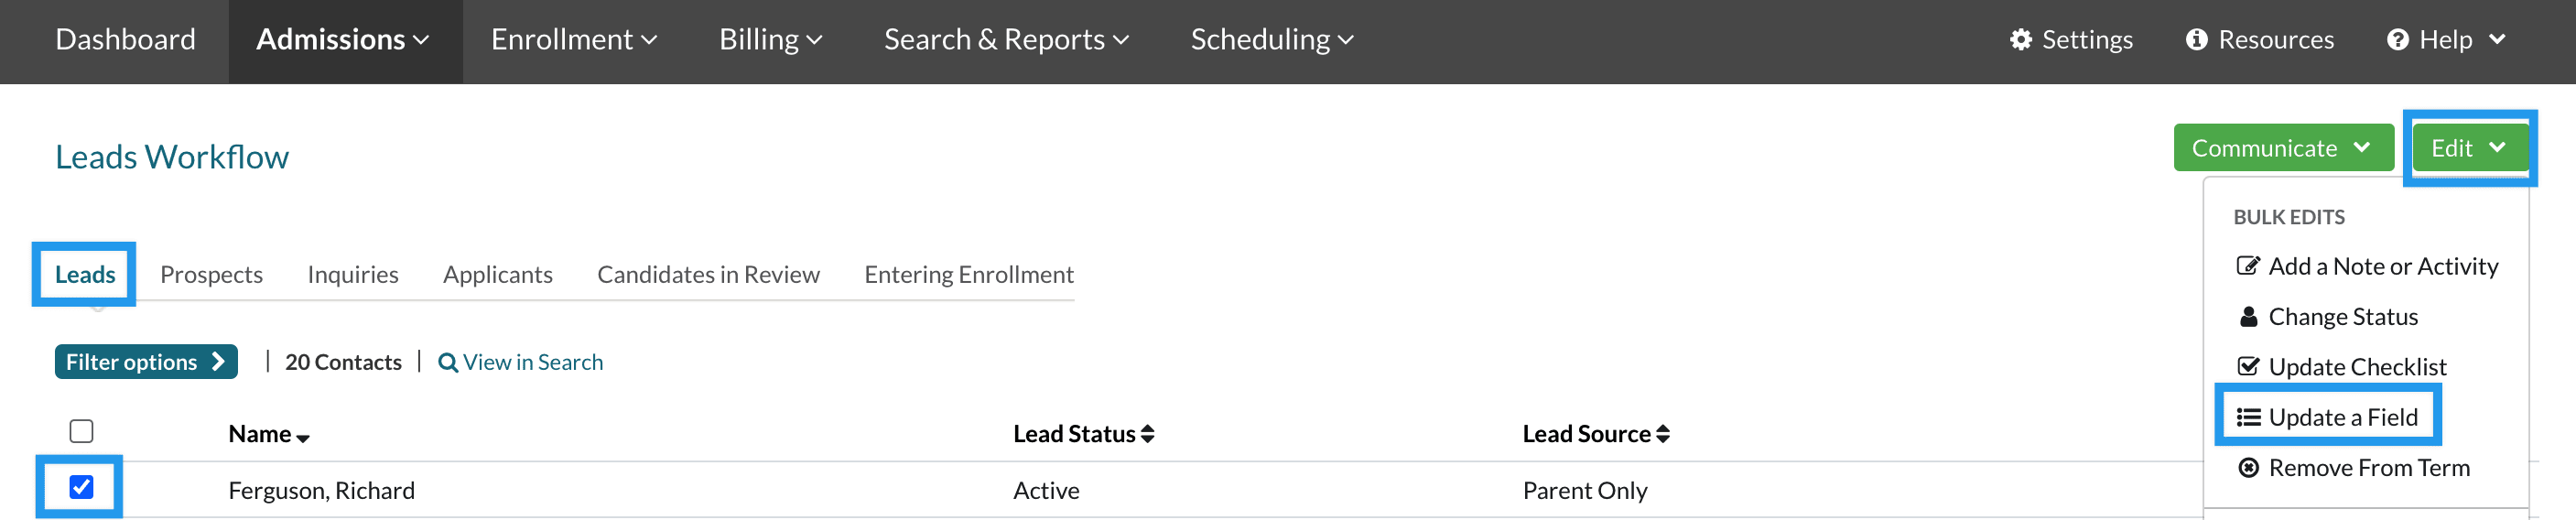2576x520 pixels.
Task: Click the Change Status person icon
Action: coord(2248,317)
